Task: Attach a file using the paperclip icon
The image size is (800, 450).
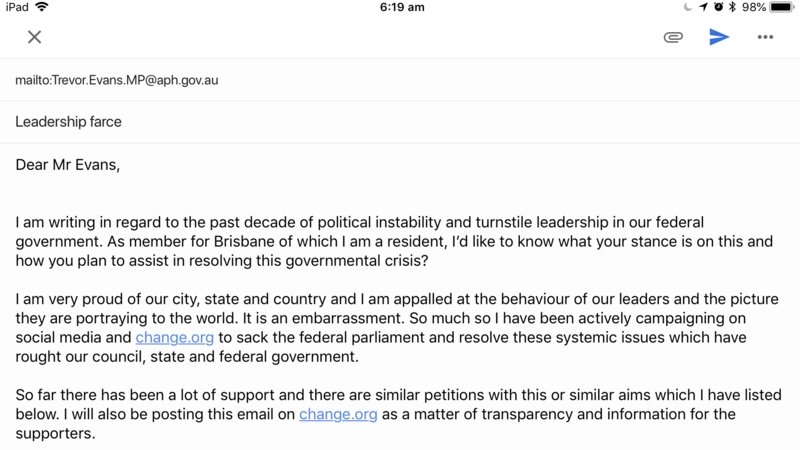Action: click(673, 37)
